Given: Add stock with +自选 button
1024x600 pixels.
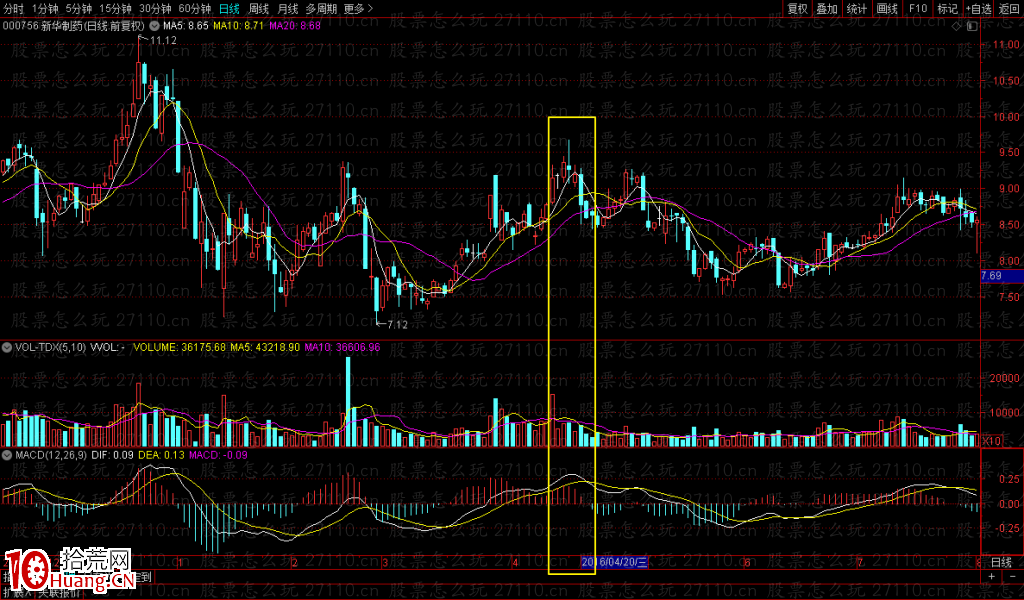Looking at the screenshot, I should click(978, 8).
